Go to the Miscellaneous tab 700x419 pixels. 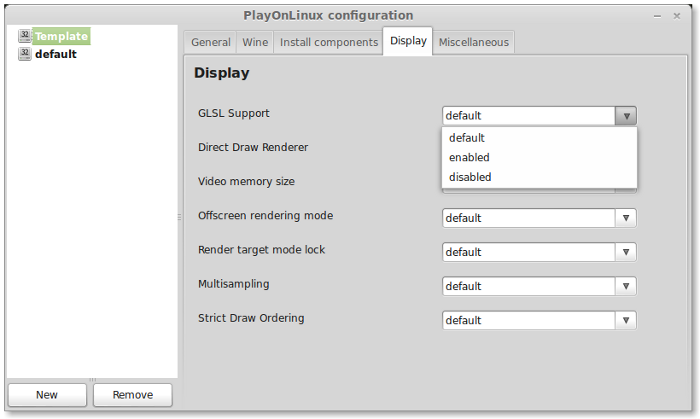coord(473,42)
